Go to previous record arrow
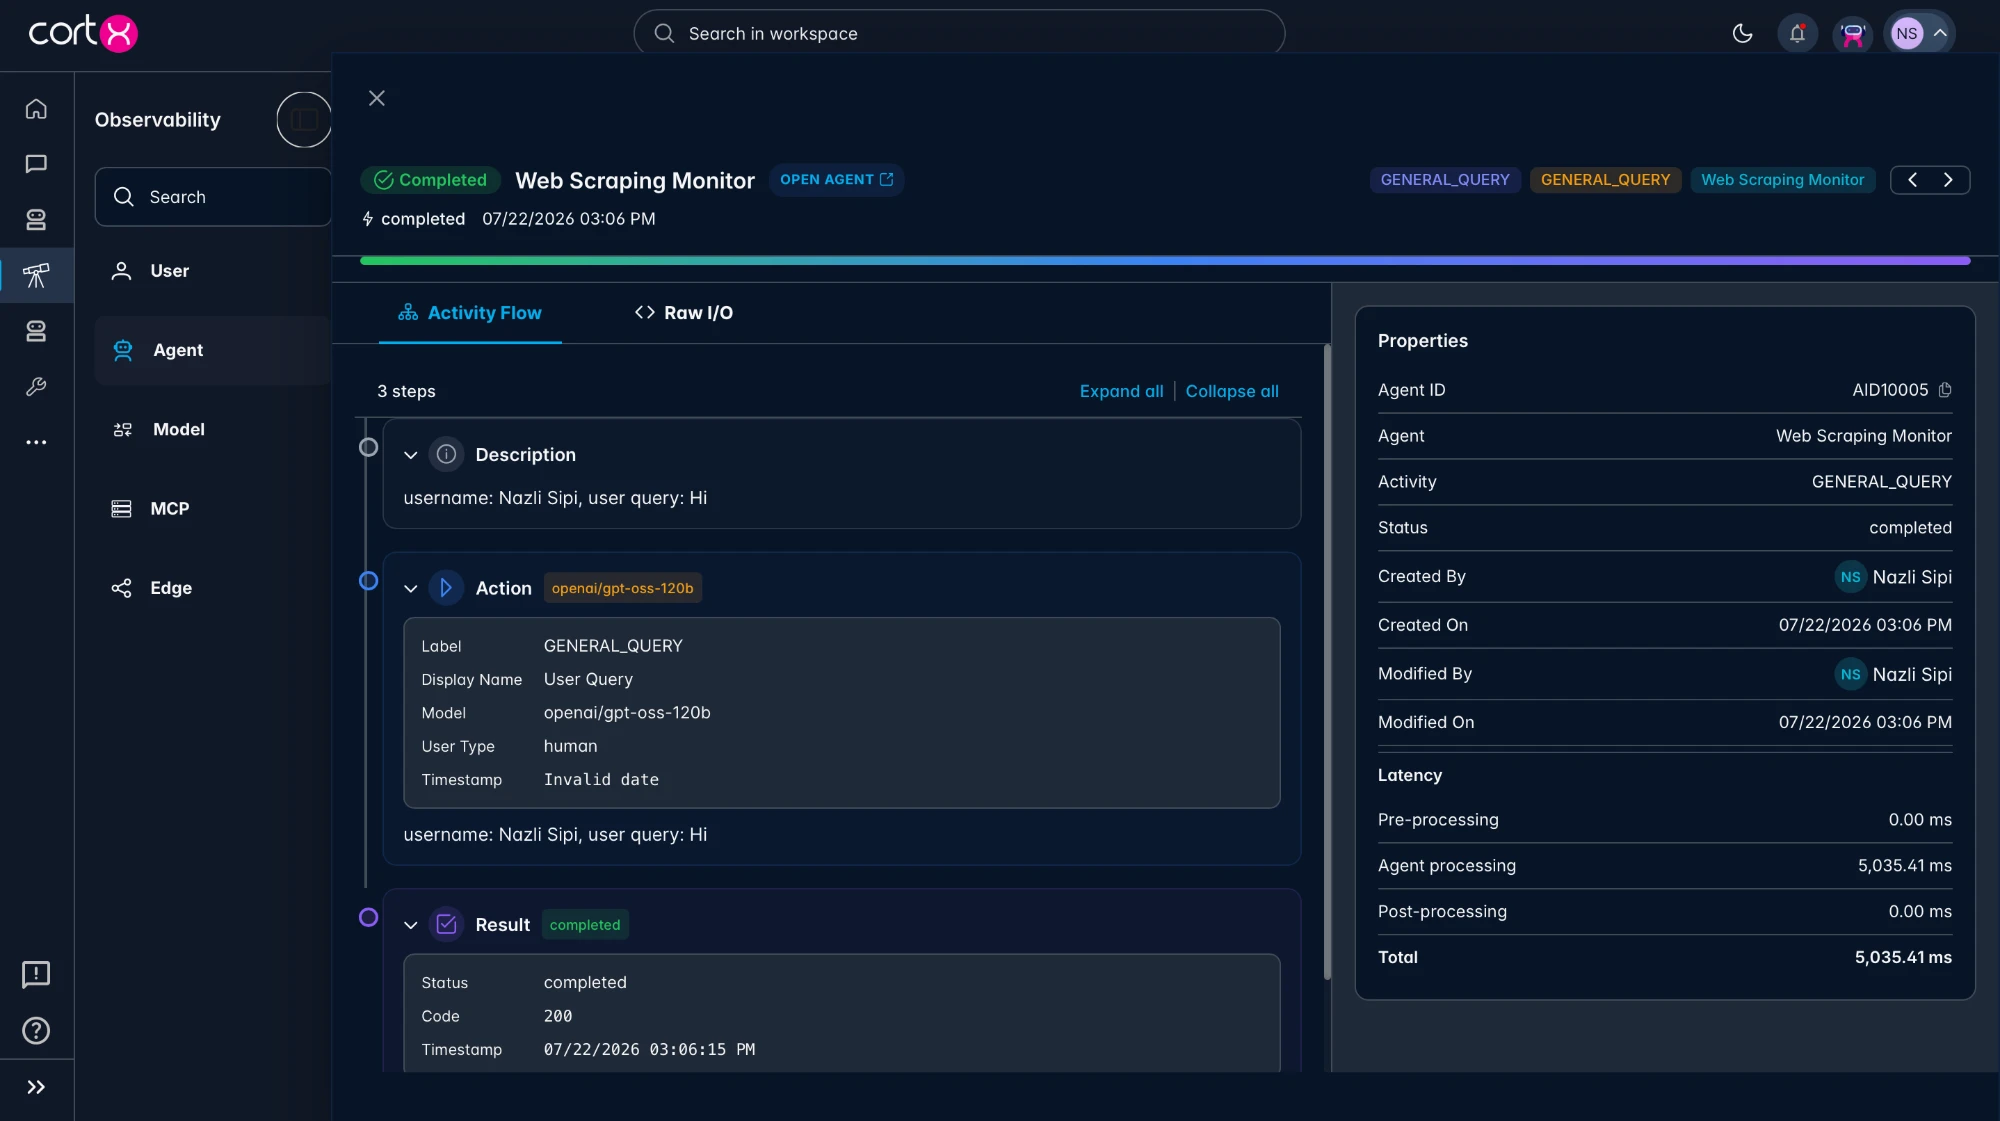This screenshot has height=1121, width=2000. (x=1912, y=180)
